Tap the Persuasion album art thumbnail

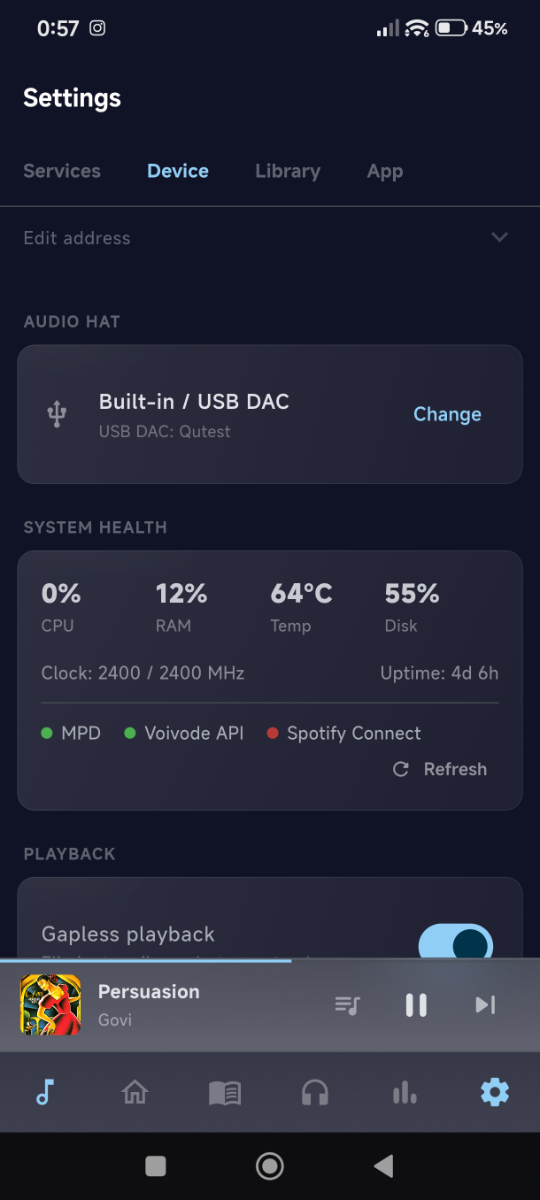[x=50, y=1005]
